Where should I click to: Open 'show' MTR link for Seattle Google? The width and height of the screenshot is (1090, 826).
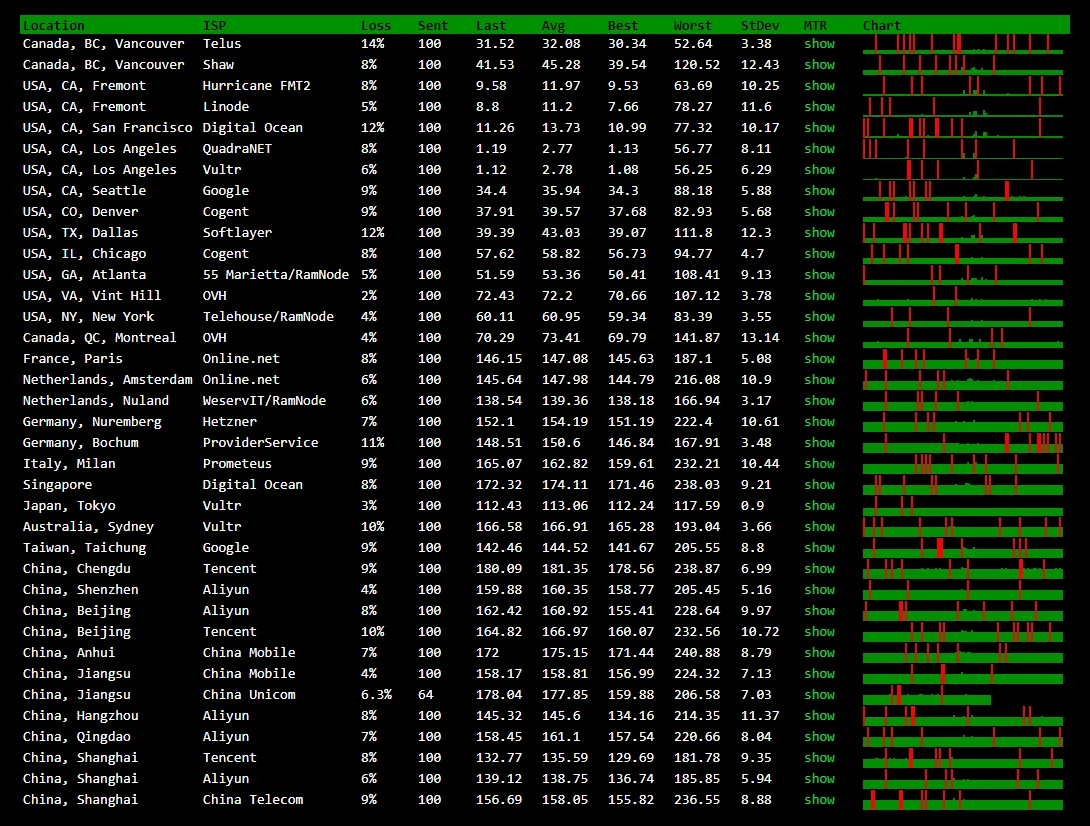point(819,191)
